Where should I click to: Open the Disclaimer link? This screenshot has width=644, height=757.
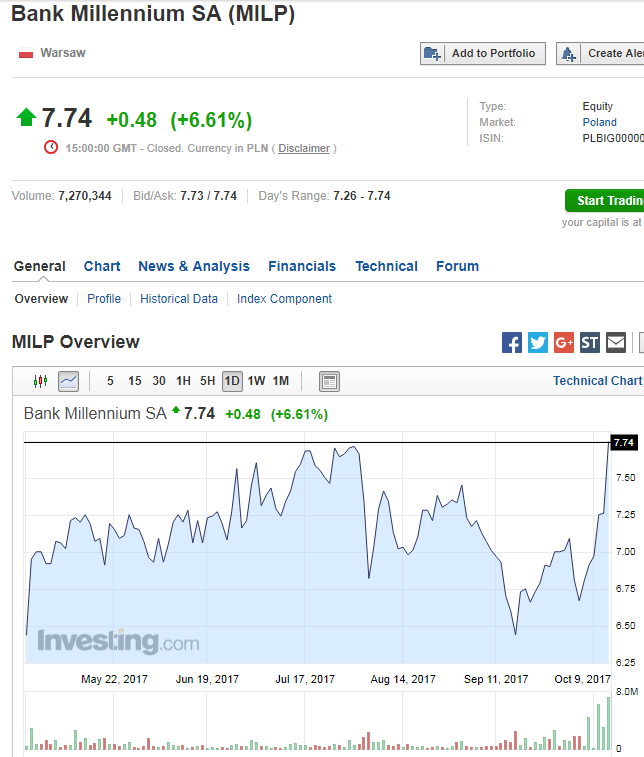(304, 148)
